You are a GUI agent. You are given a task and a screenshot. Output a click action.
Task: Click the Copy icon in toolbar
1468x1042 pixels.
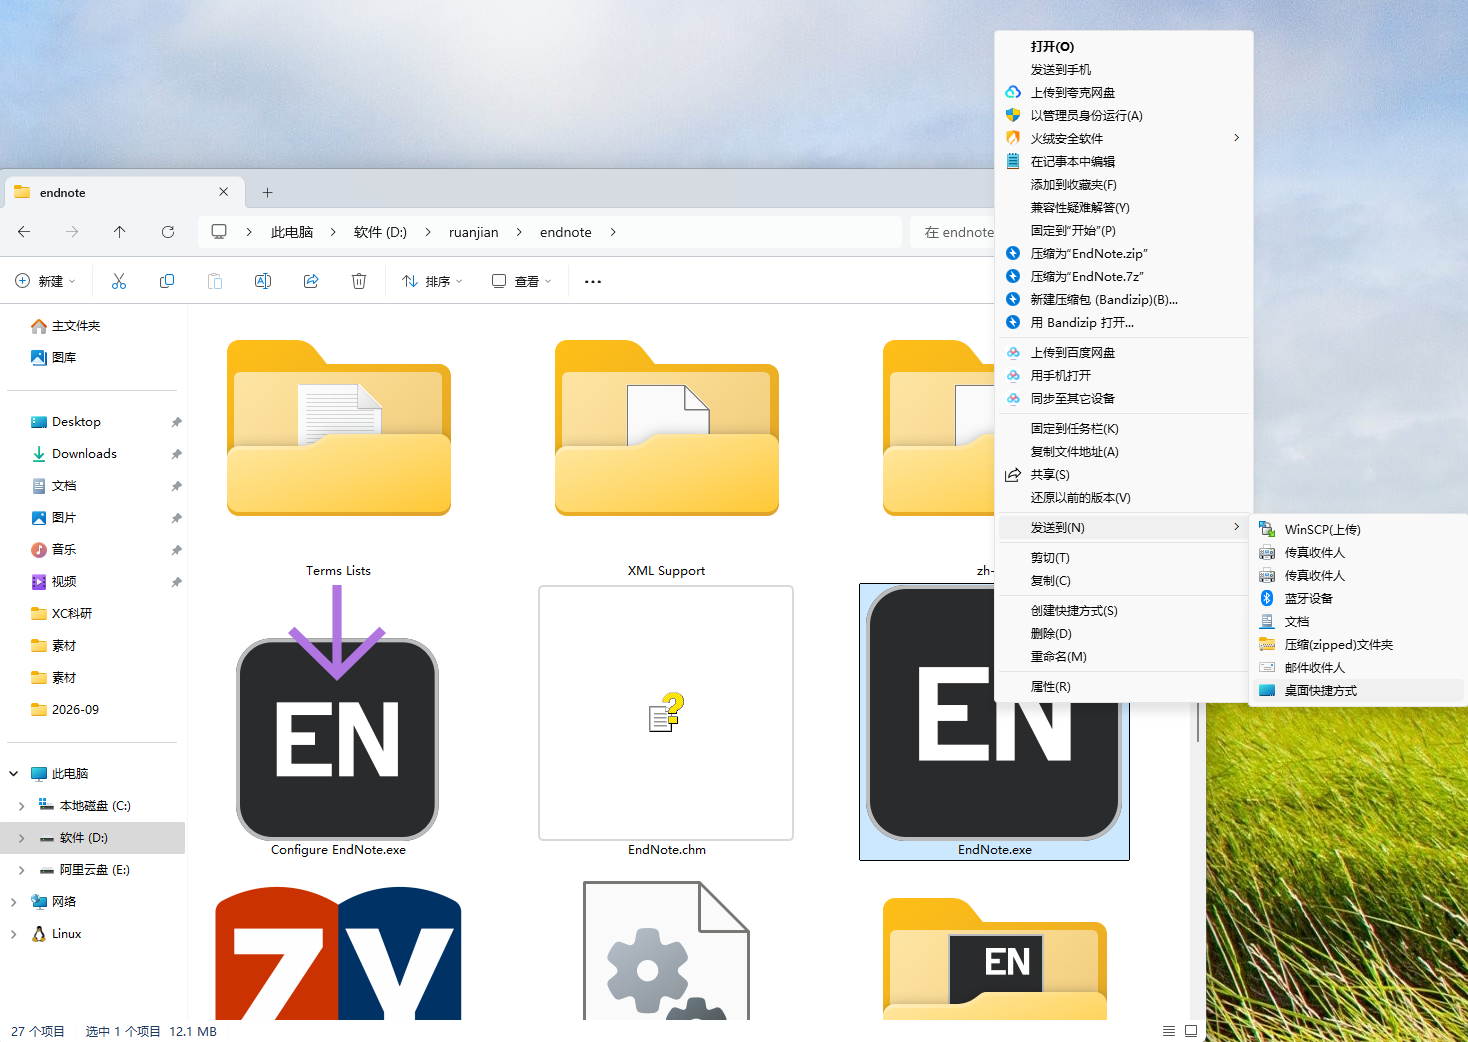[167, 281]
